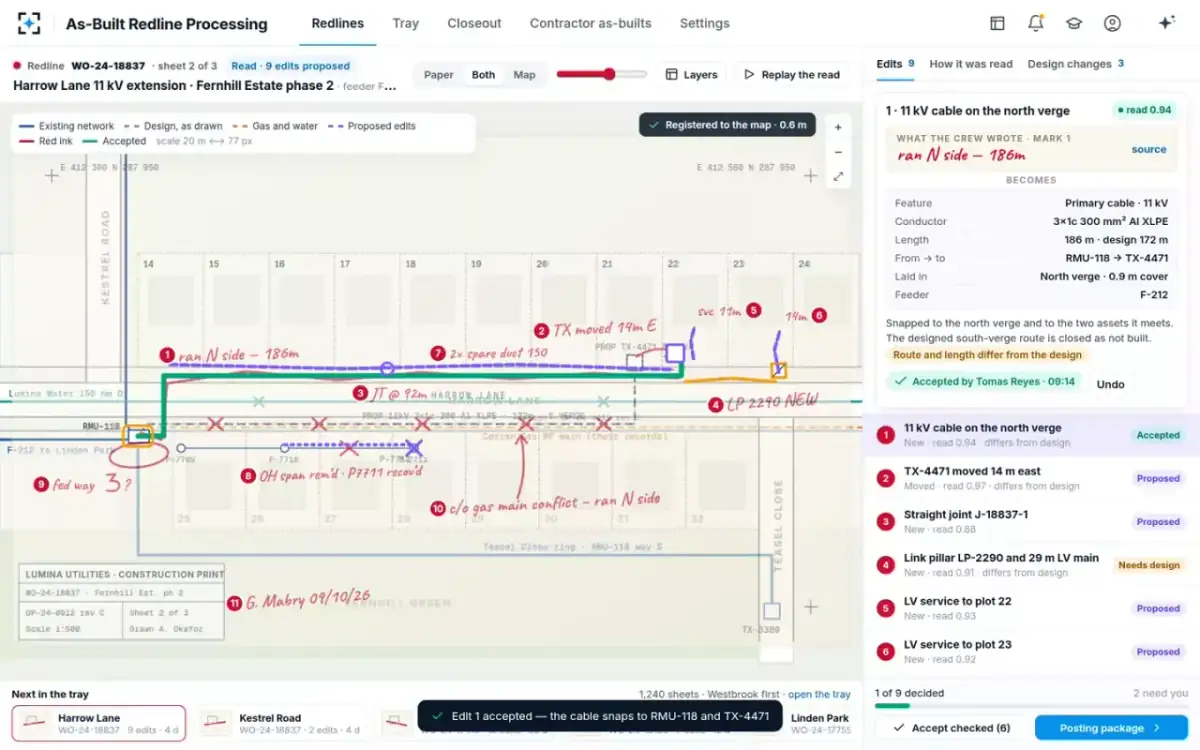1200x750 pixels.
Task: Select redline marker 10 gas main conflict
Action: (x=437, y=508)
